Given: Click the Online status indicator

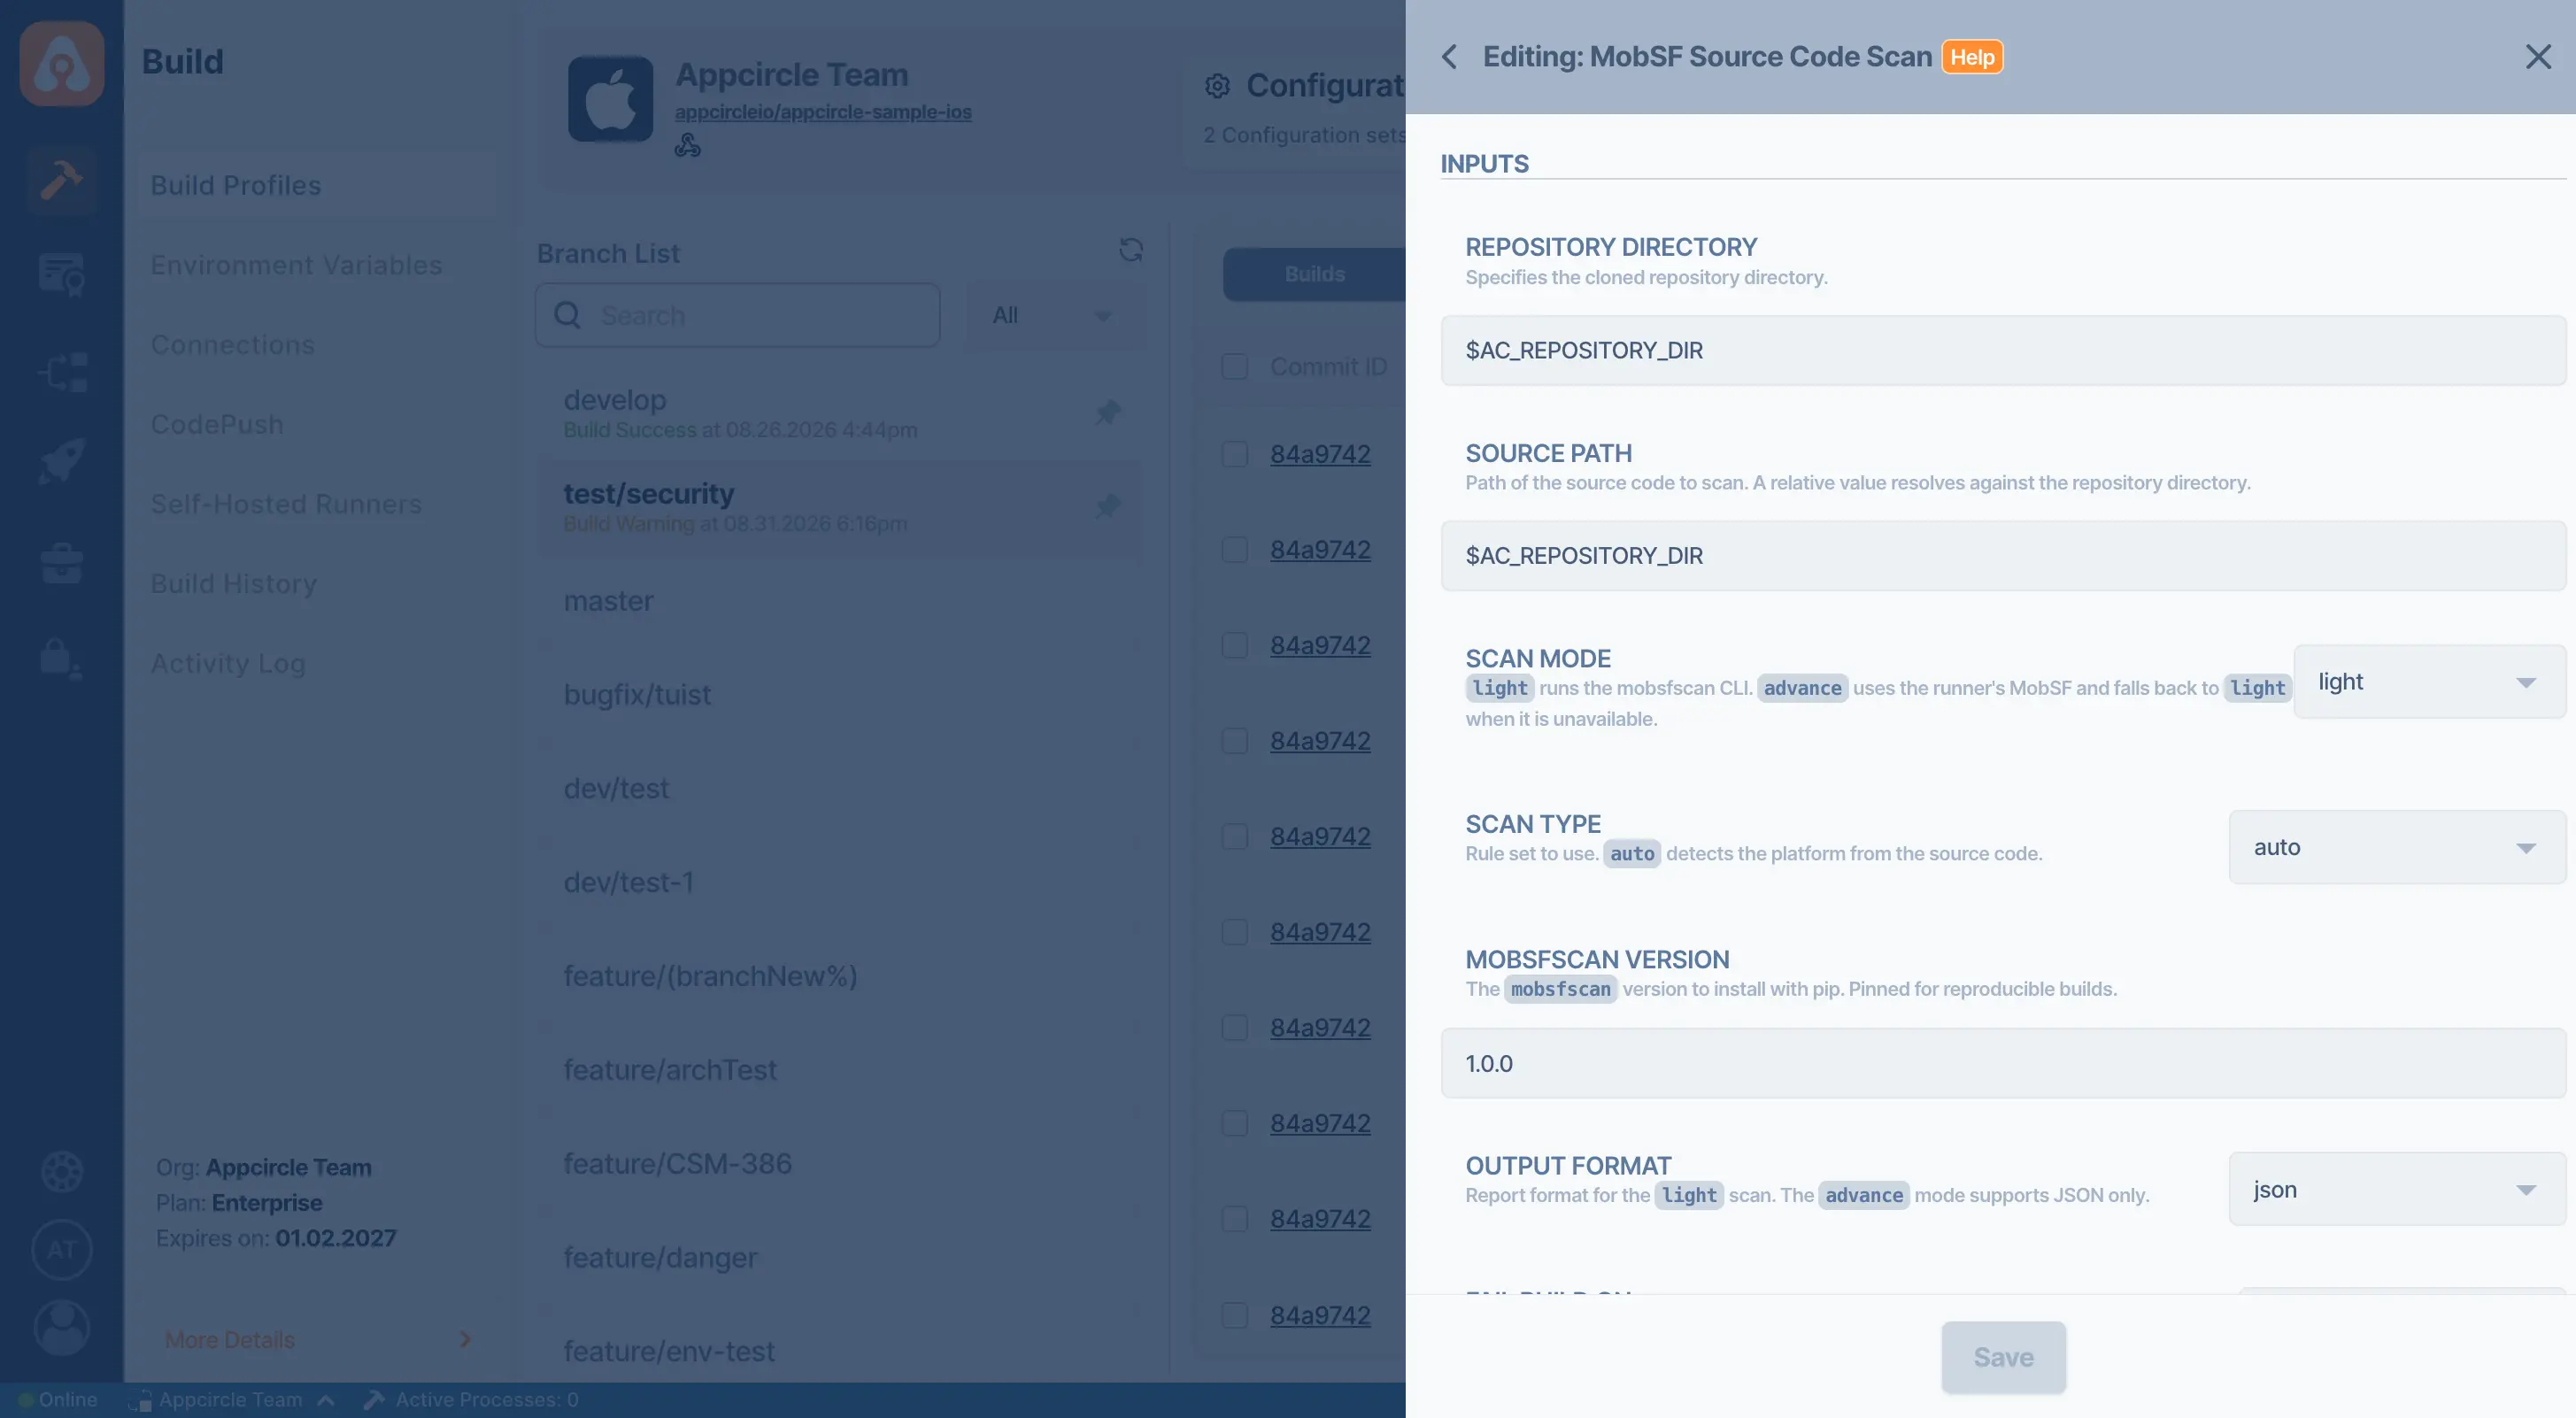Looking at the screenshot, I should click(58, 1400).
